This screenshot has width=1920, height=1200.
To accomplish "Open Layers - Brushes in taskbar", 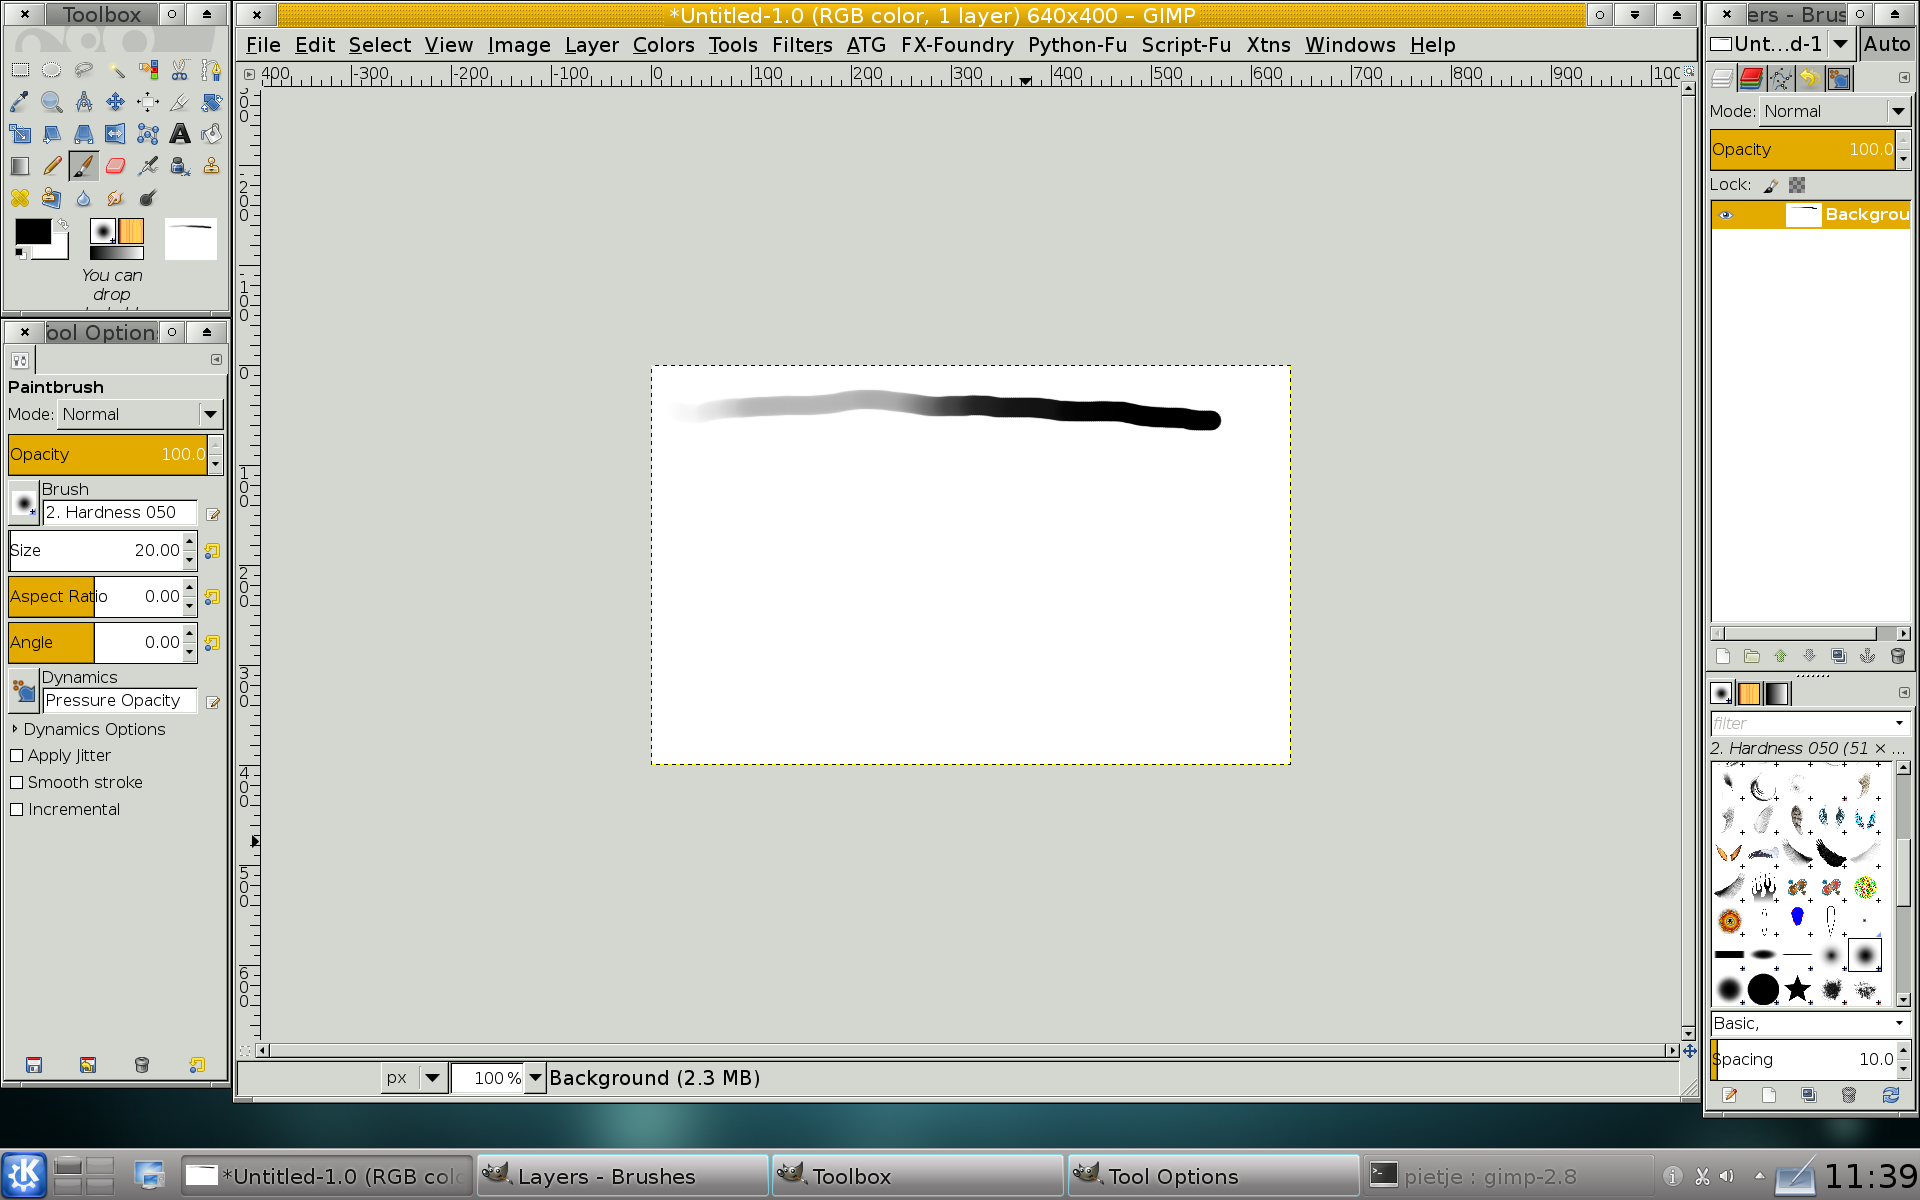I will 622,1176.
